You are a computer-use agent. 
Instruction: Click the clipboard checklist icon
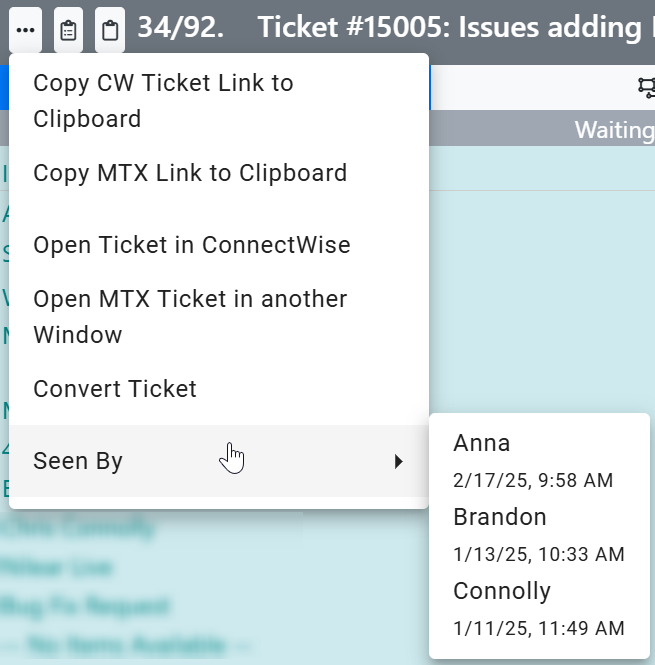point(68,30)
